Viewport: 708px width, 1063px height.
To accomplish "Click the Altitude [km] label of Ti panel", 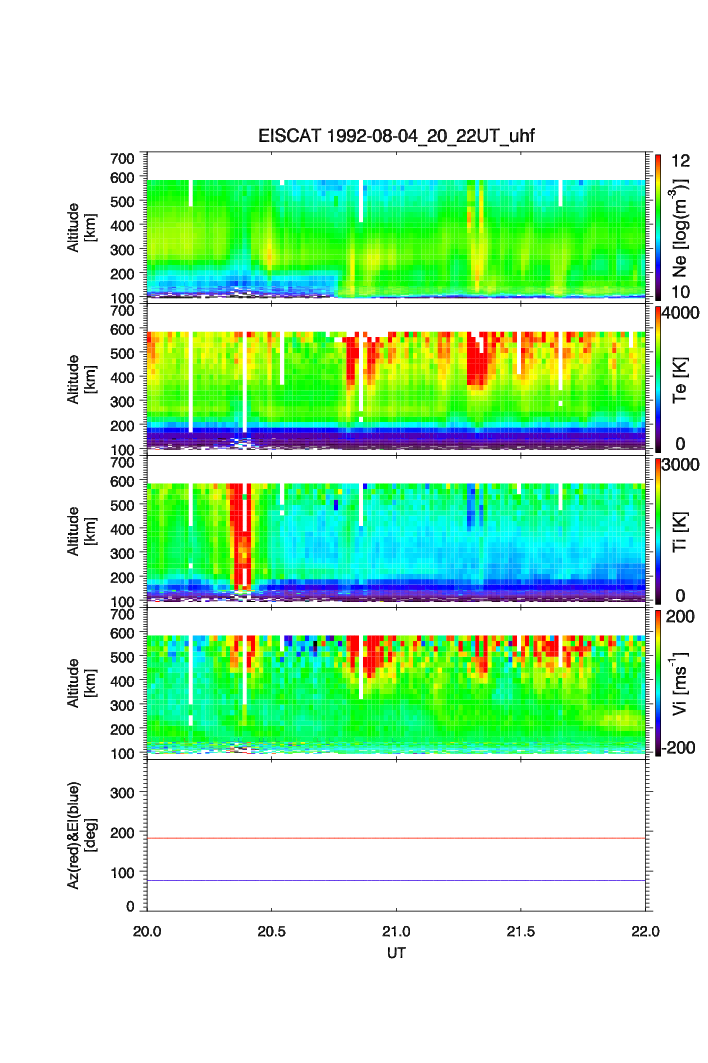I will [x=81, y=532].
